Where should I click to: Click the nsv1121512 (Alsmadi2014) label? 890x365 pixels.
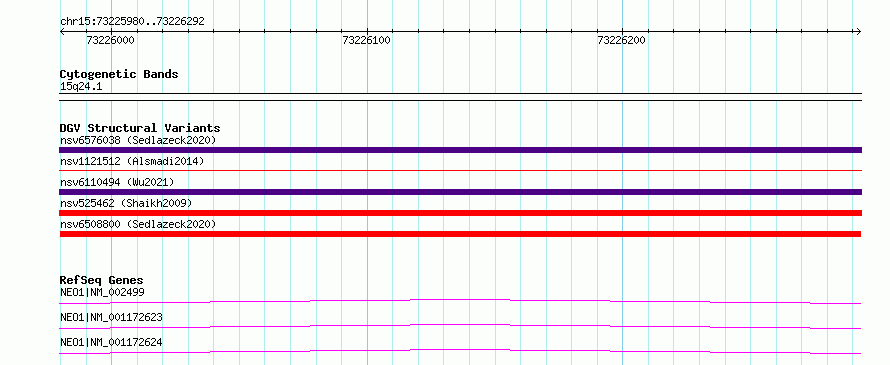[132, 161]
